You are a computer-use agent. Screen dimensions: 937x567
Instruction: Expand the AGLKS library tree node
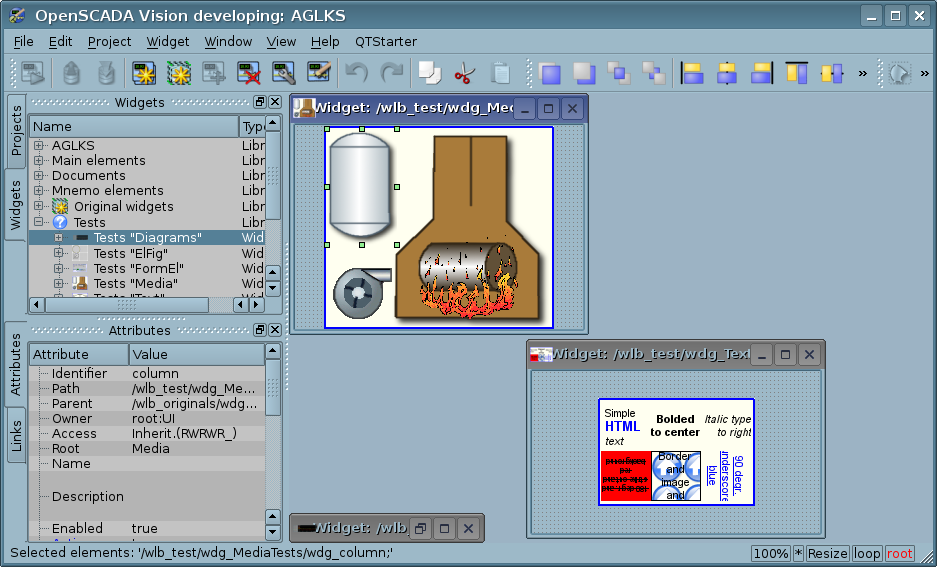40,146
